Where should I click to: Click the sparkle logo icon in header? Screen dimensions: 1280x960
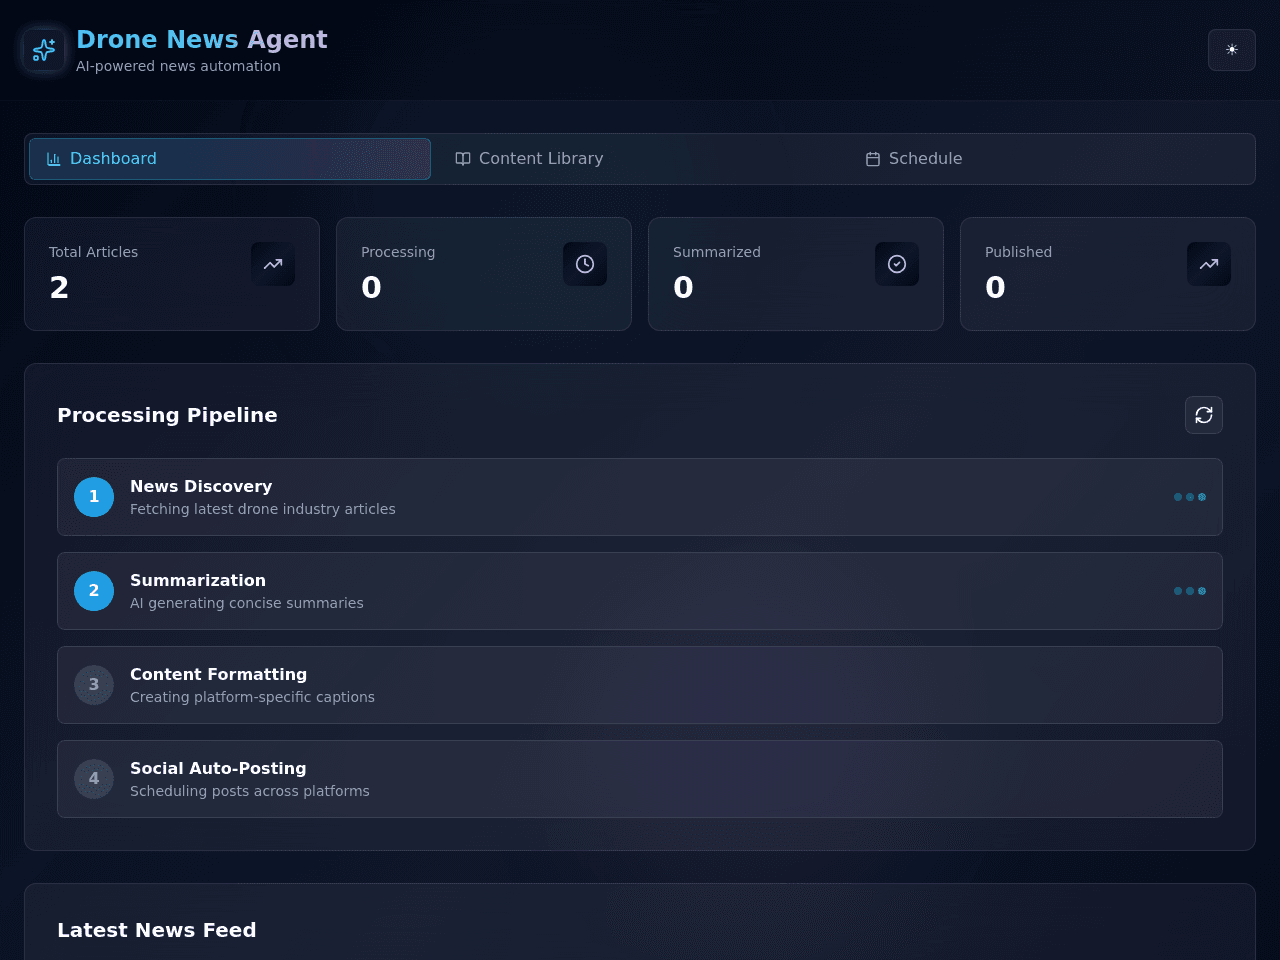pos(44,50)
